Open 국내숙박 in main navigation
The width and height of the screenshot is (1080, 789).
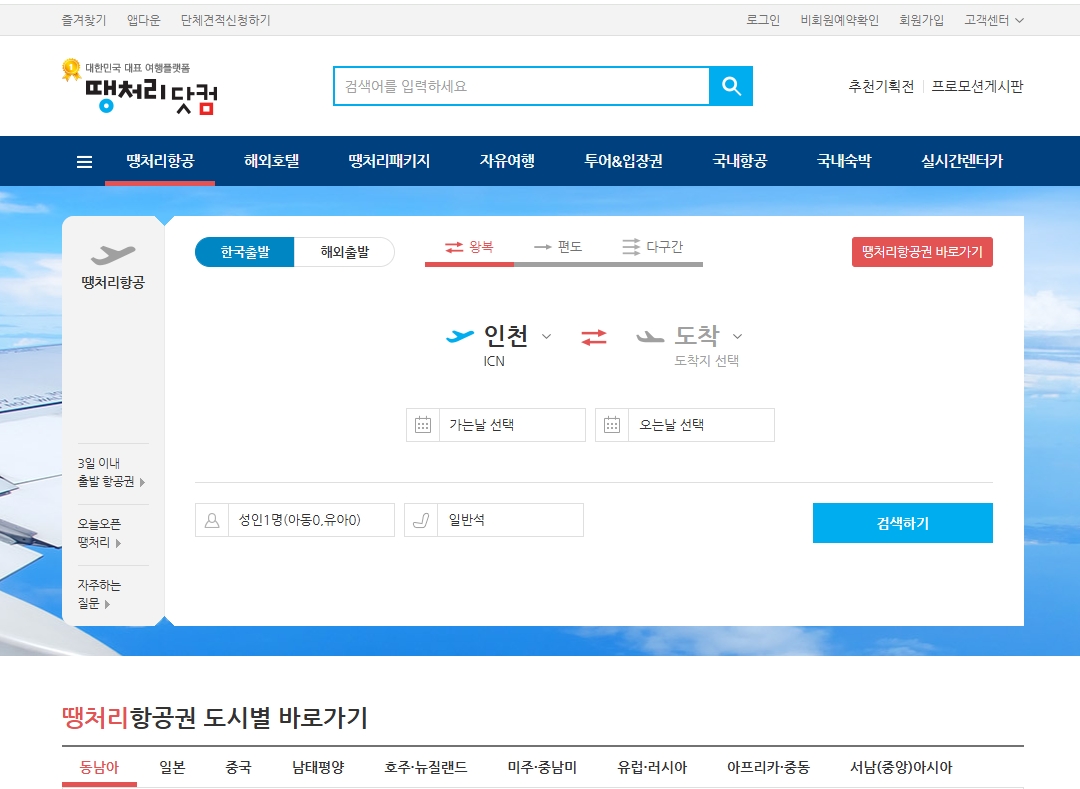pyautogui.click(x=844, y=161)
